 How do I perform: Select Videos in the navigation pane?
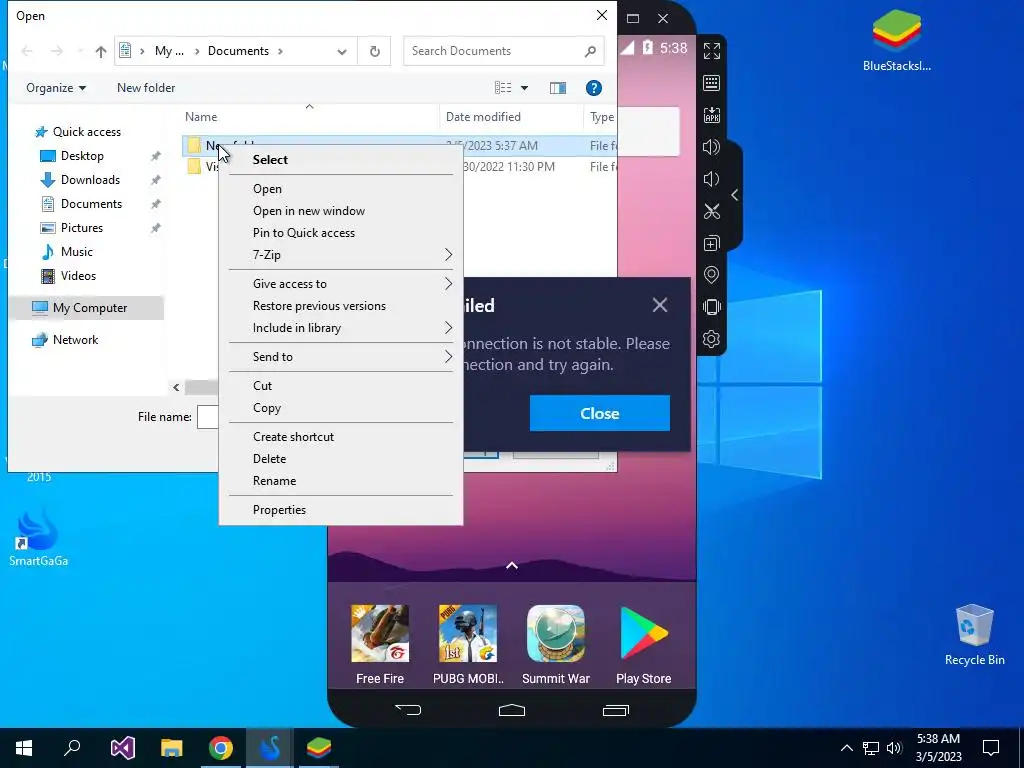coord(78,276)
